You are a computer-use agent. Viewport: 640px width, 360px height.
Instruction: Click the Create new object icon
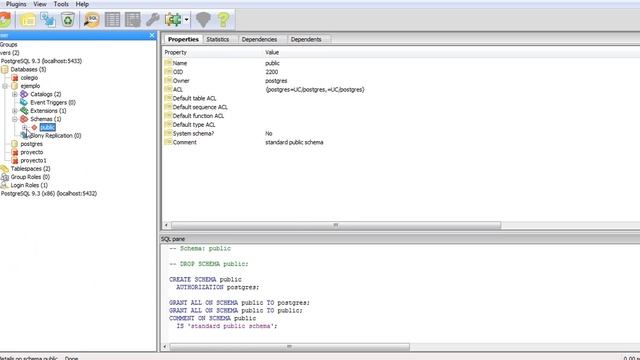(48, 20)
